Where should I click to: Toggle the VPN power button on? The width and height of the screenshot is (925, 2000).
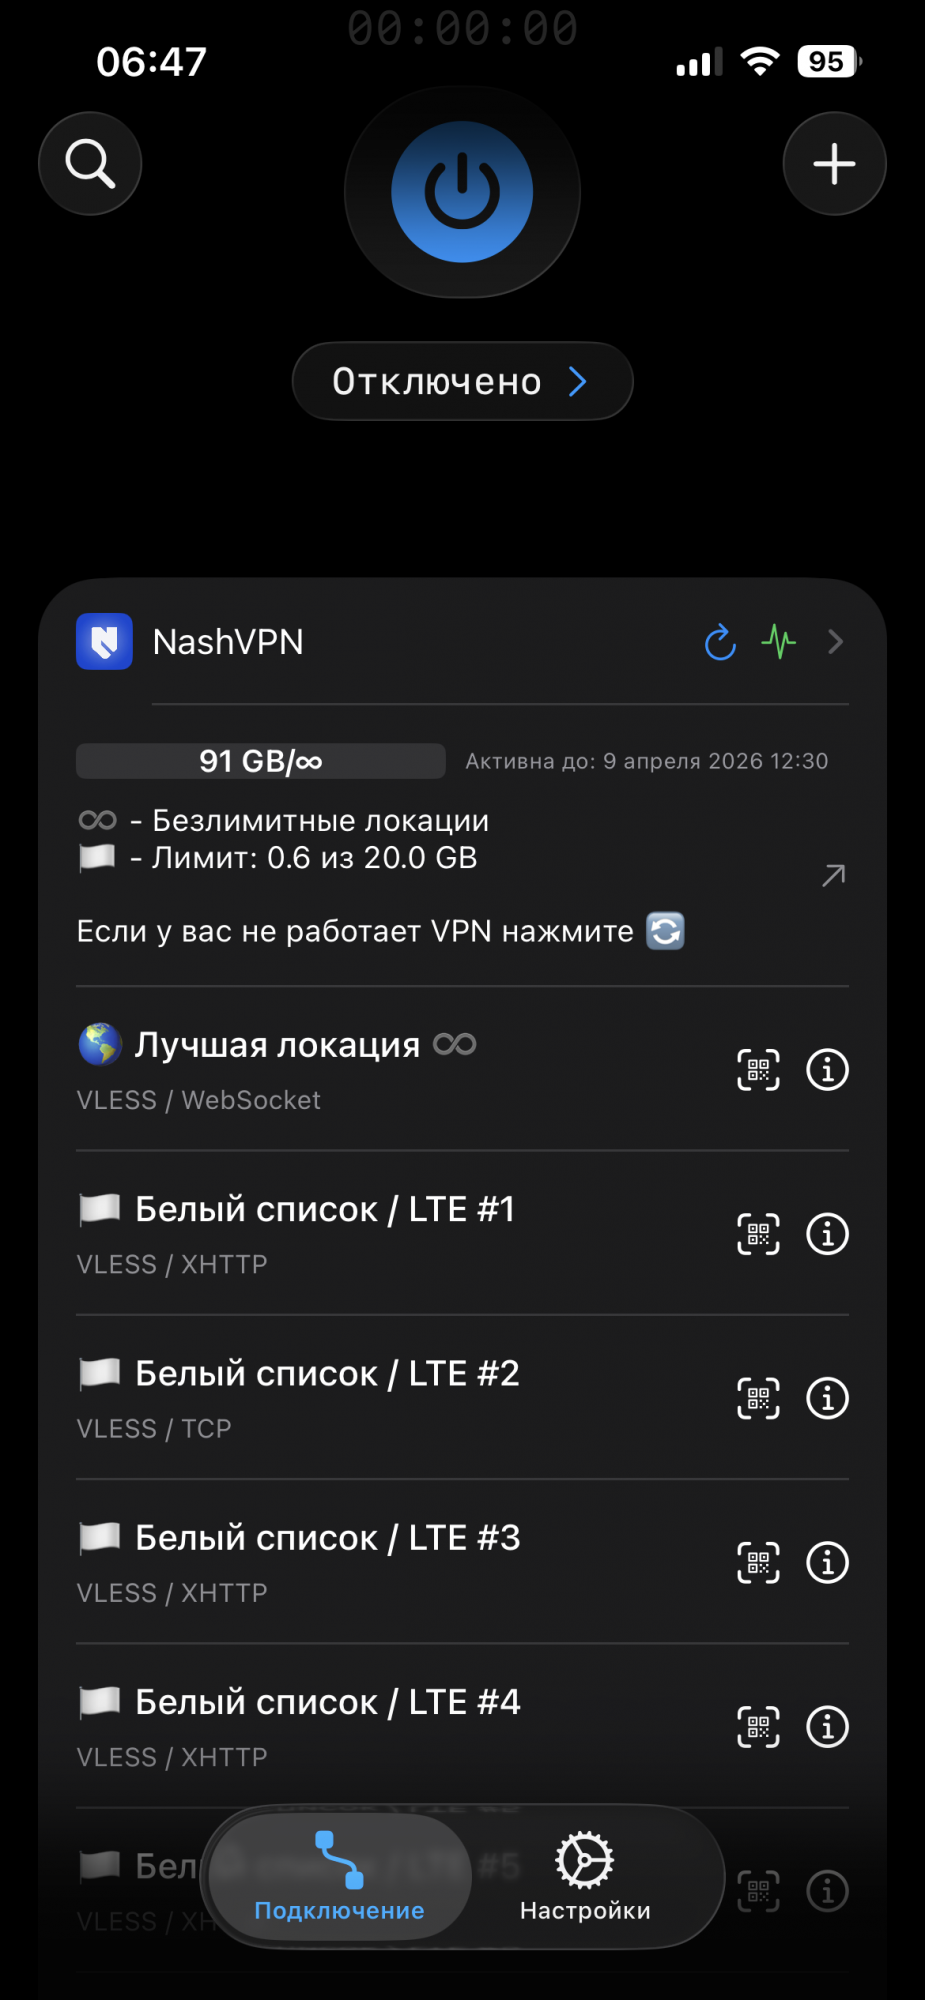tap(462, 192)
